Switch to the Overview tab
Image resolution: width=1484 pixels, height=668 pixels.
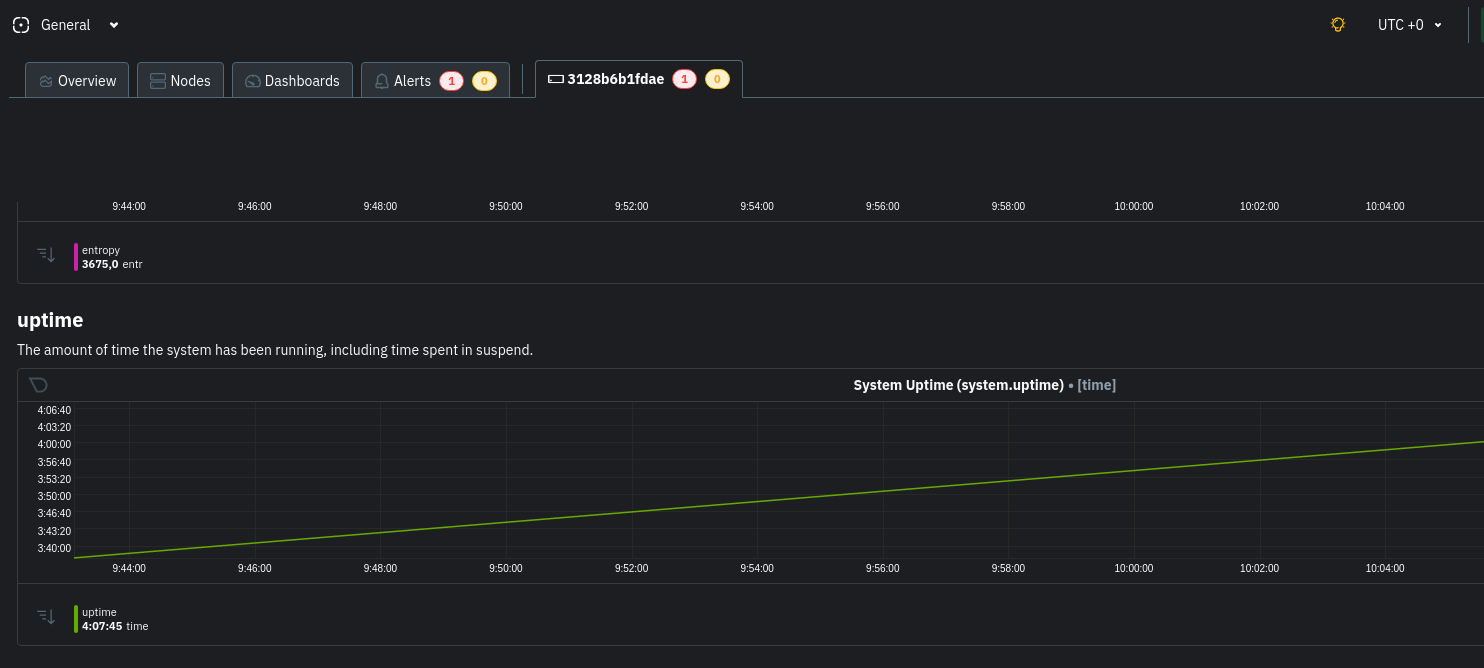[x=78, y=80]
